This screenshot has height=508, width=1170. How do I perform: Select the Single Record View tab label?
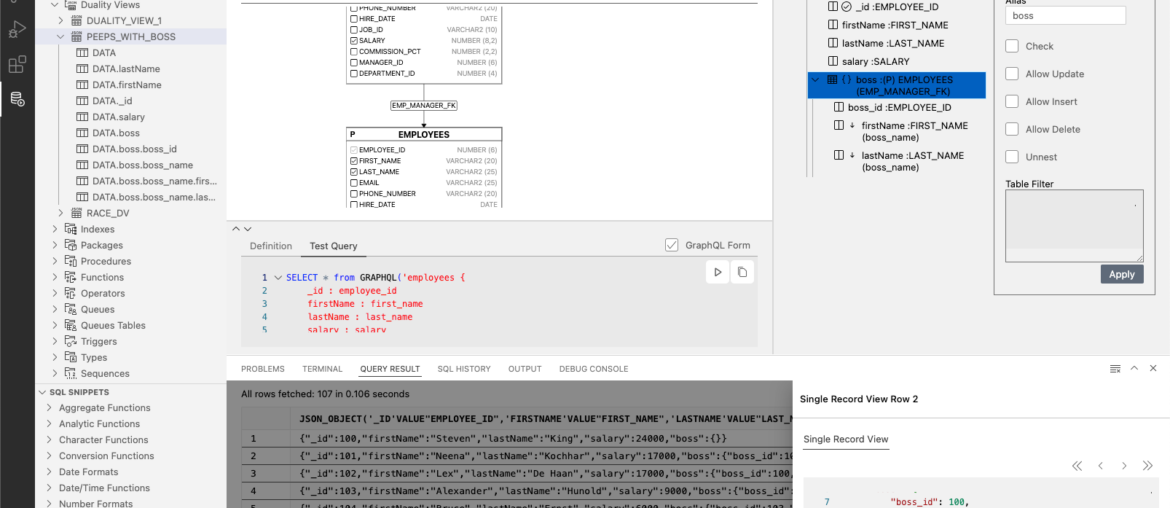click(x=845, y=439)
